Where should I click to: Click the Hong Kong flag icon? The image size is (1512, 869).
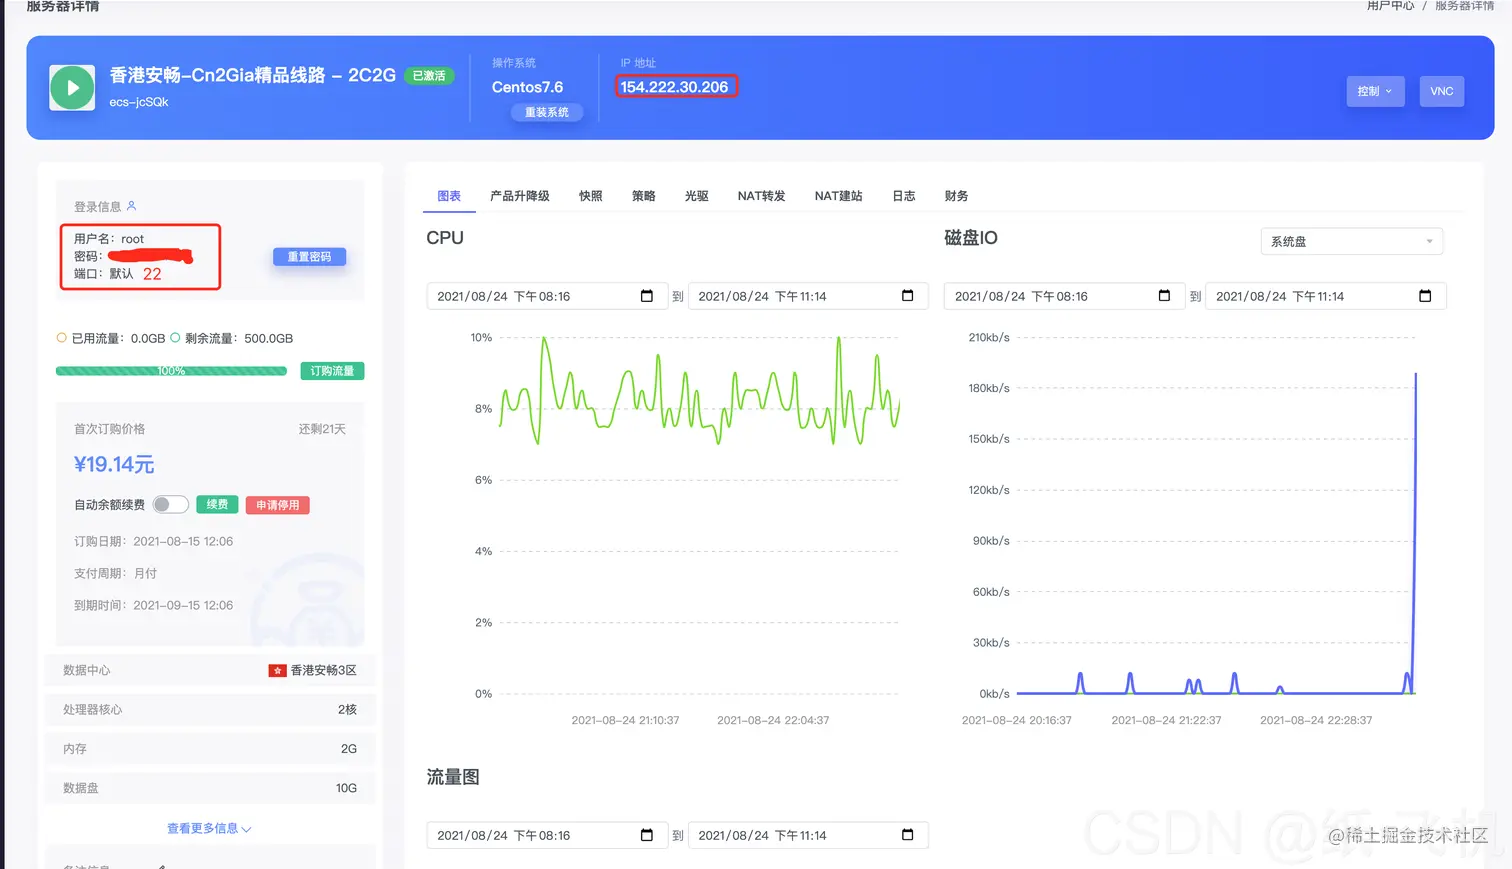(278, 670)
